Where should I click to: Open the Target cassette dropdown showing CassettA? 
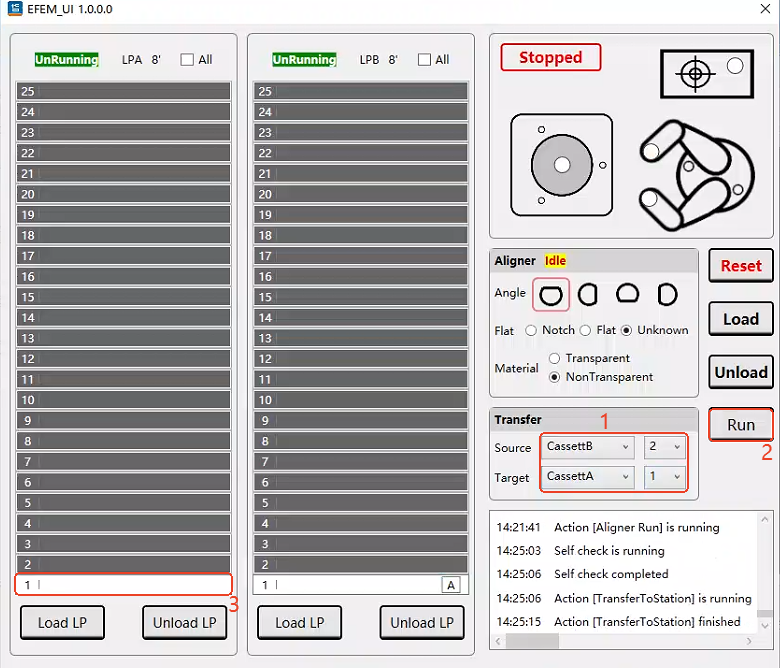point(588,477)
